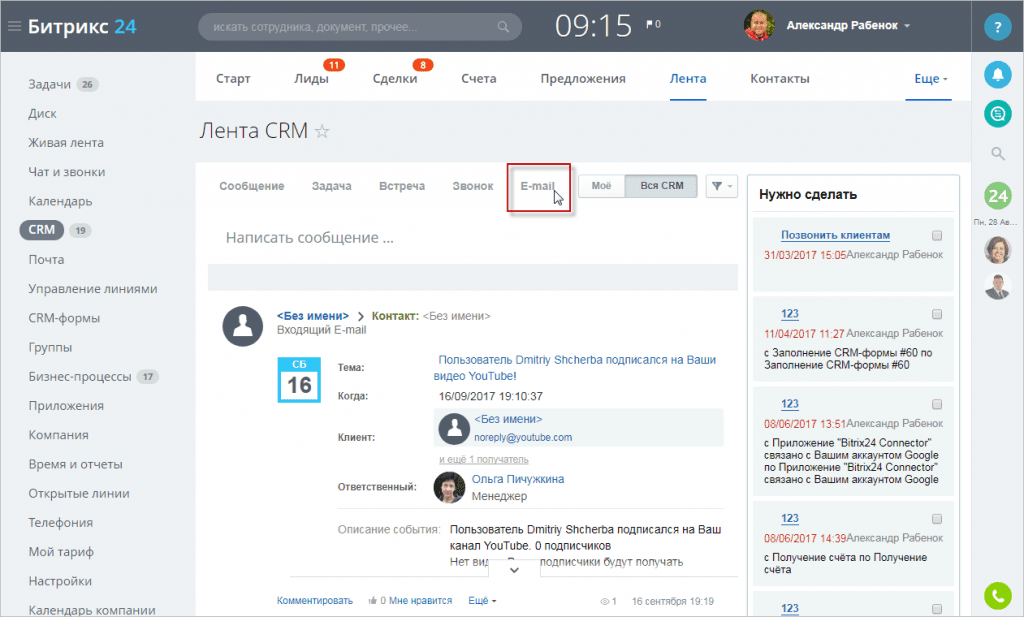The height and width of the screenshot is (617, 1024).
Task: Open Ольга Пичужкина profile link
Action: 518,479
